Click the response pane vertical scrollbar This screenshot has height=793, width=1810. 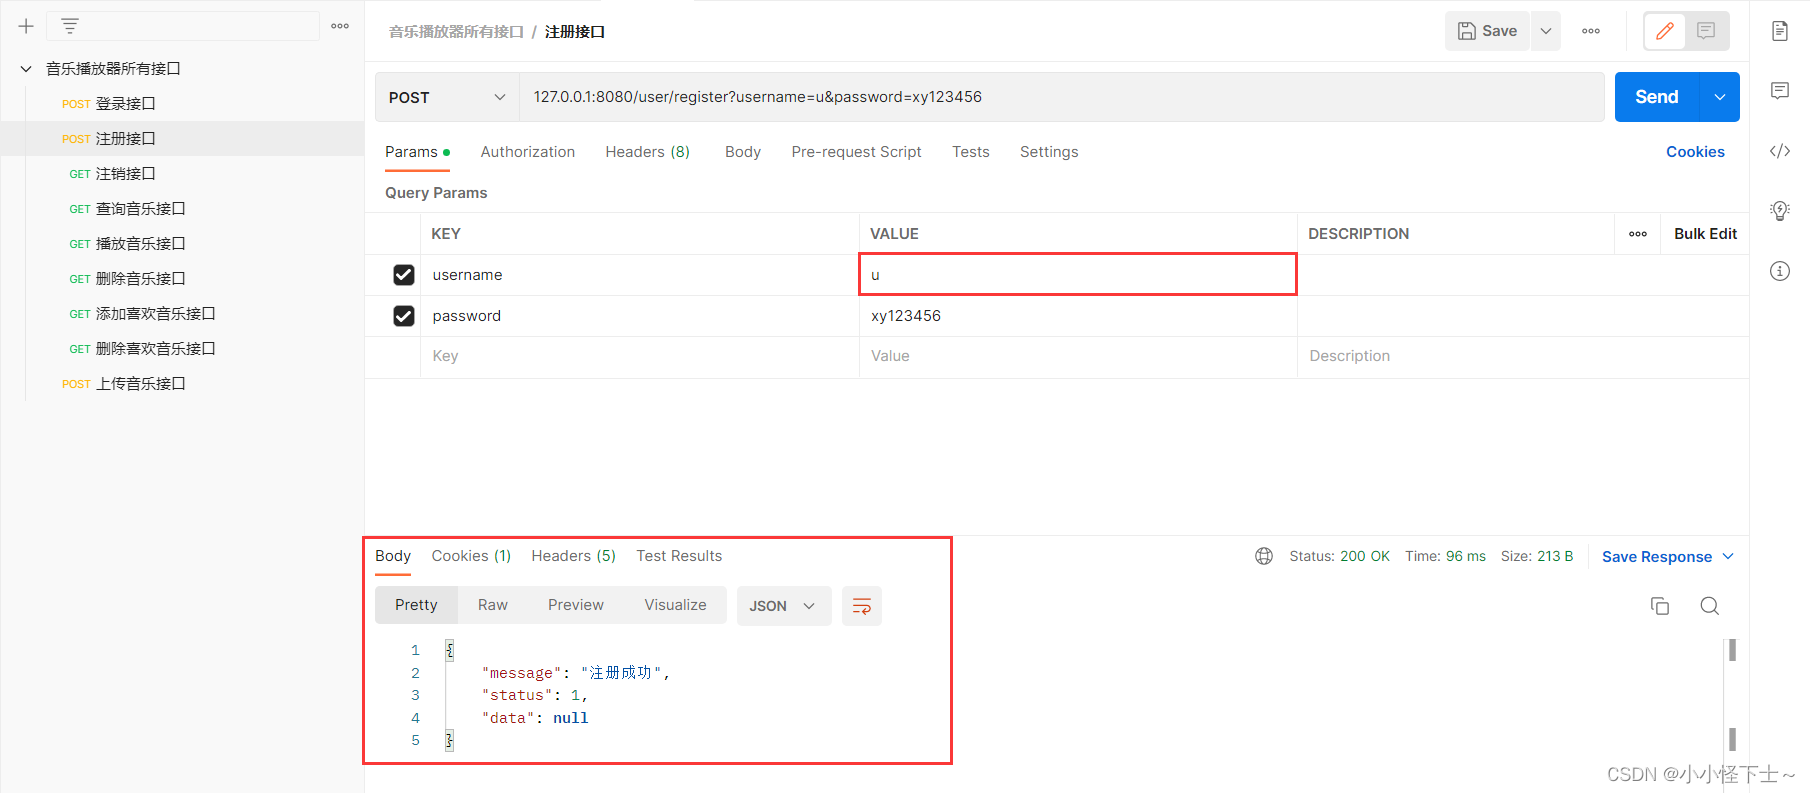click(1732, 695)
